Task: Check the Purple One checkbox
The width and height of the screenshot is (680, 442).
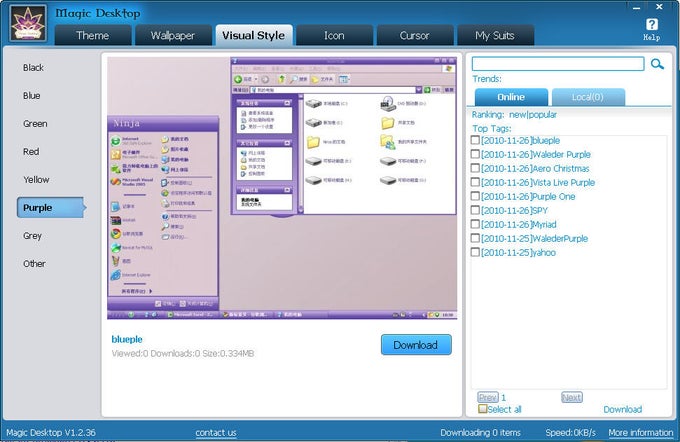Action: click(475, 196)
